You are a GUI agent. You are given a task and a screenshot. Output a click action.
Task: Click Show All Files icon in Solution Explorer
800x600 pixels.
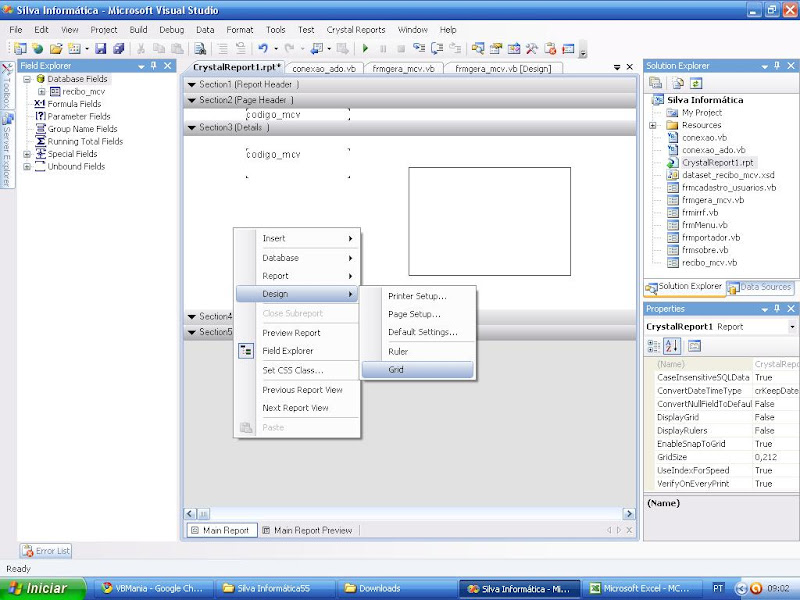pos(678,83)
